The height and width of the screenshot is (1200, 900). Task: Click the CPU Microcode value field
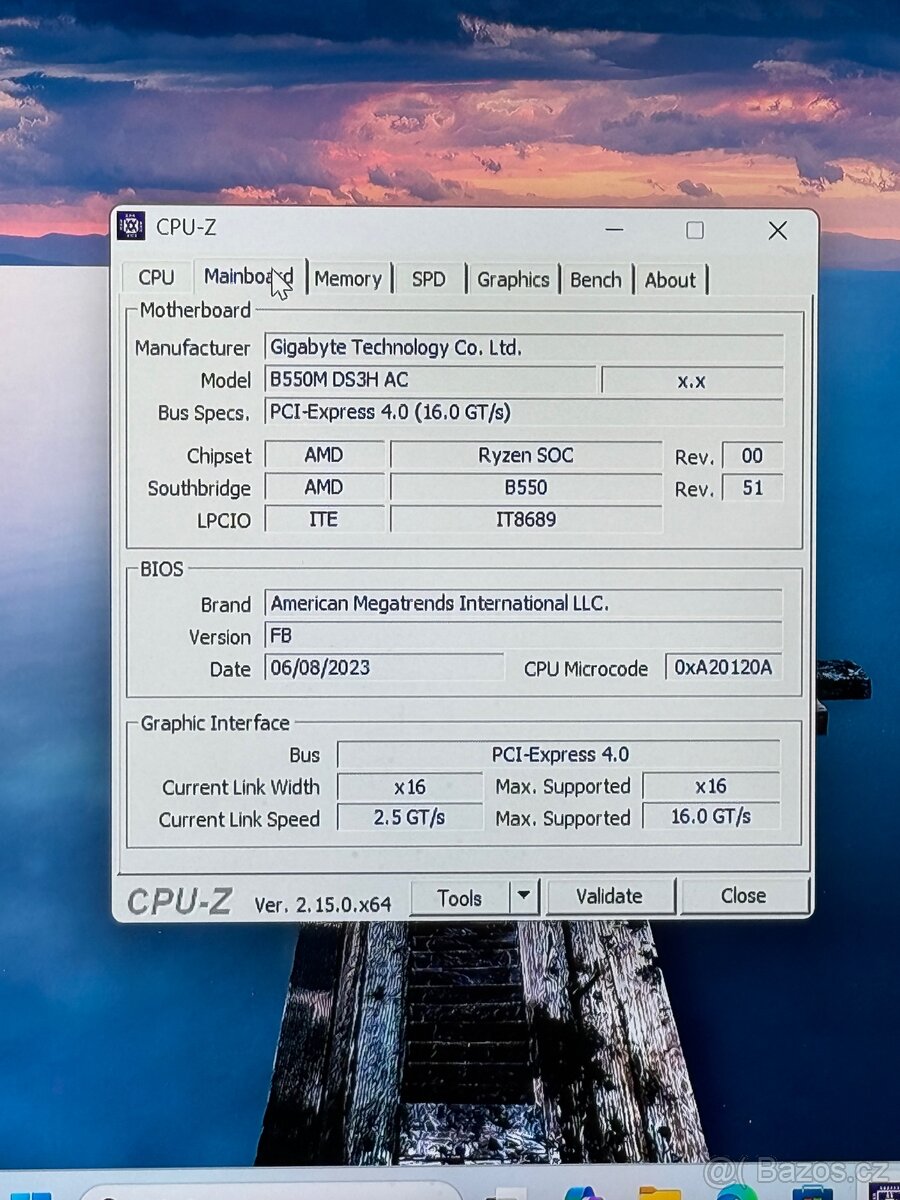point(723,667)
